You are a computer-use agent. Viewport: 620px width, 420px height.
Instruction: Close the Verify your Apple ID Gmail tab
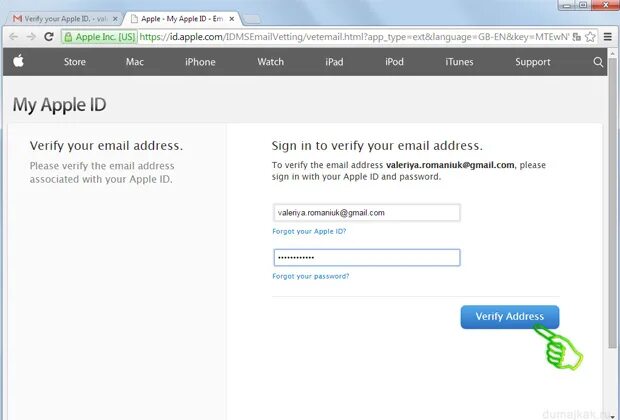(115, 19)
